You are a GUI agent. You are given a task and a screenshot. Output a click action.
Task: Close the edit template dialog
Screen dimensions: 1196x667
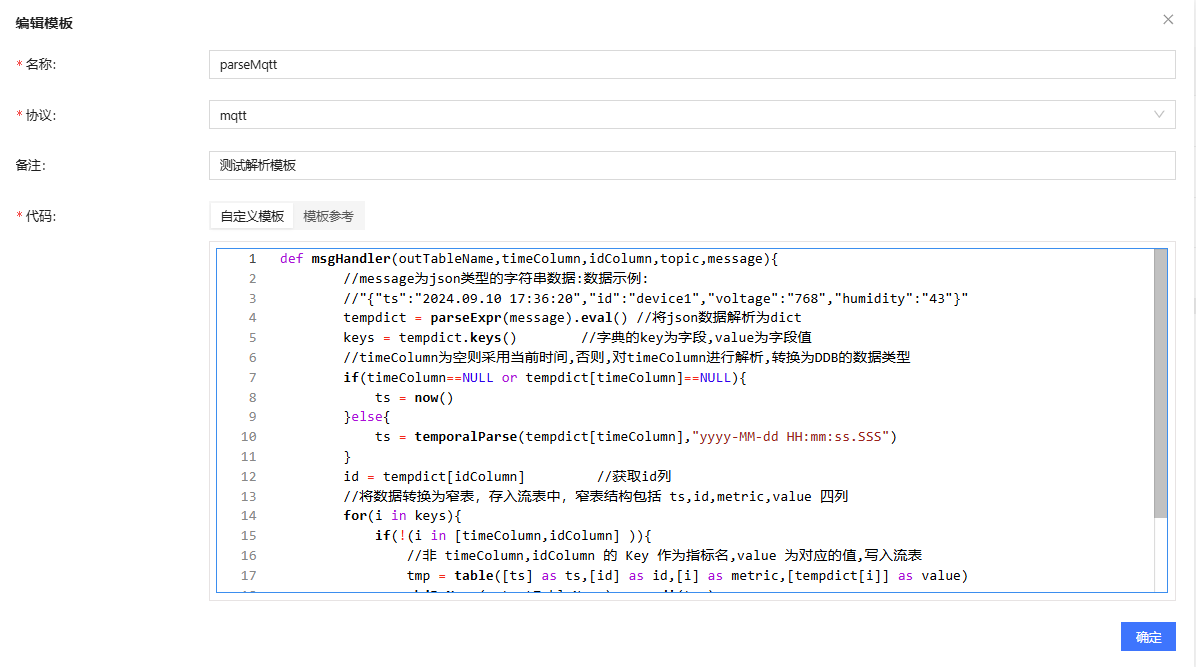(1168, 20)
